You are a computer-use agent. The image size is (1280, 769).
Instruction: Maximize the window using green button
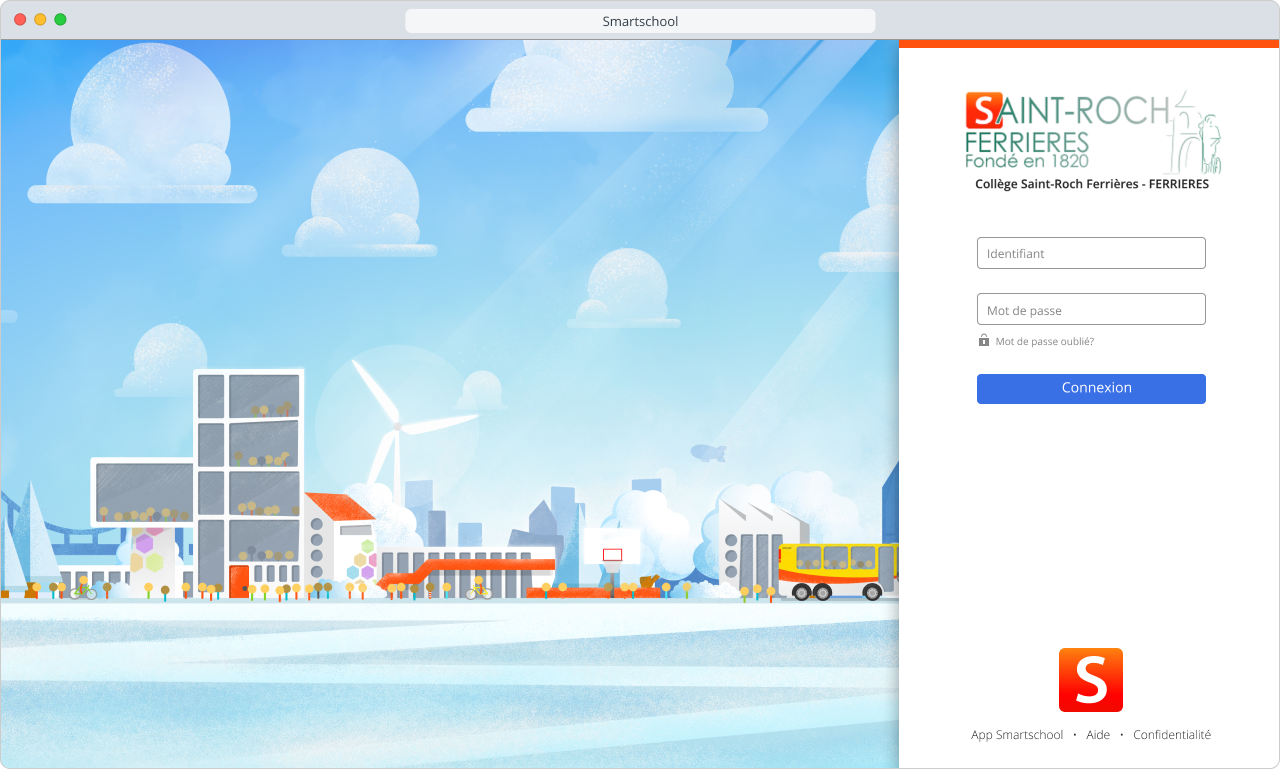[60, 20]
